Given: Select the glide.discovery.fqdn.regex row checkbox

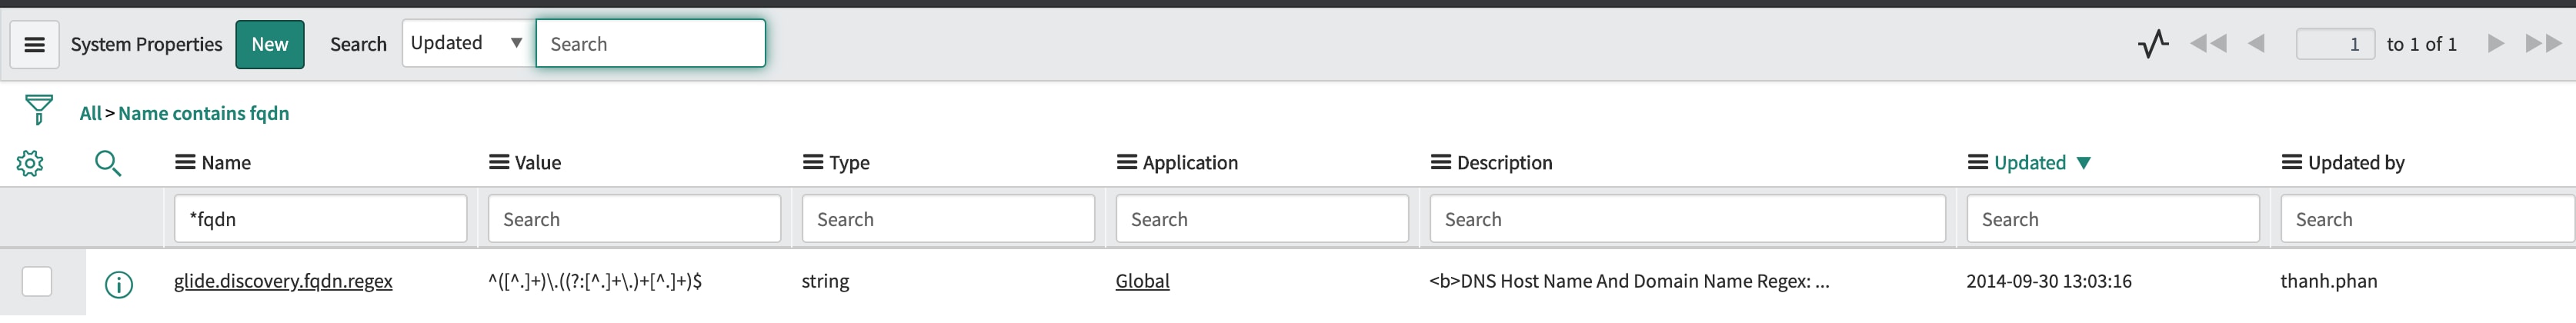Looking at the screenshot, I should [x=37, y=282].
